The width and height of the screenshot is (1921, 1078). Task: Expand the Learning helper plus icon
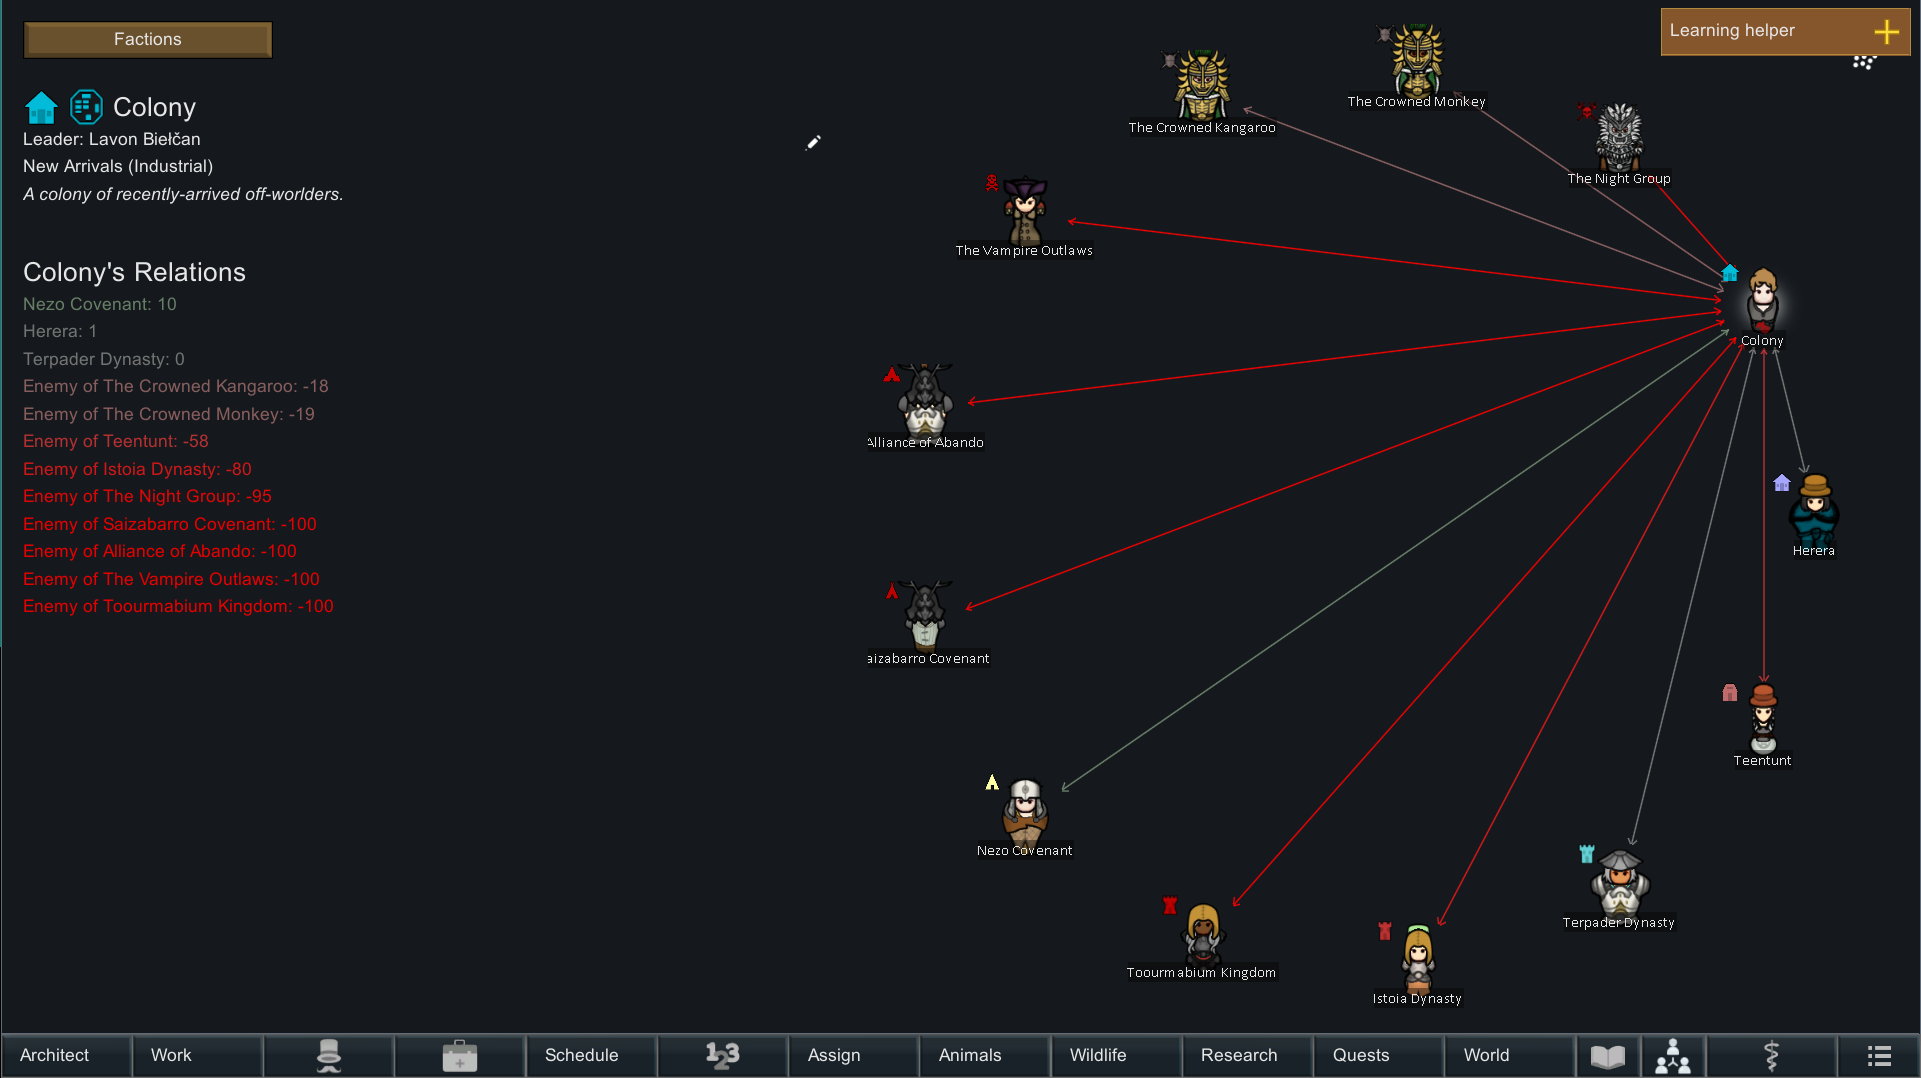click(x=1886, y=32)
